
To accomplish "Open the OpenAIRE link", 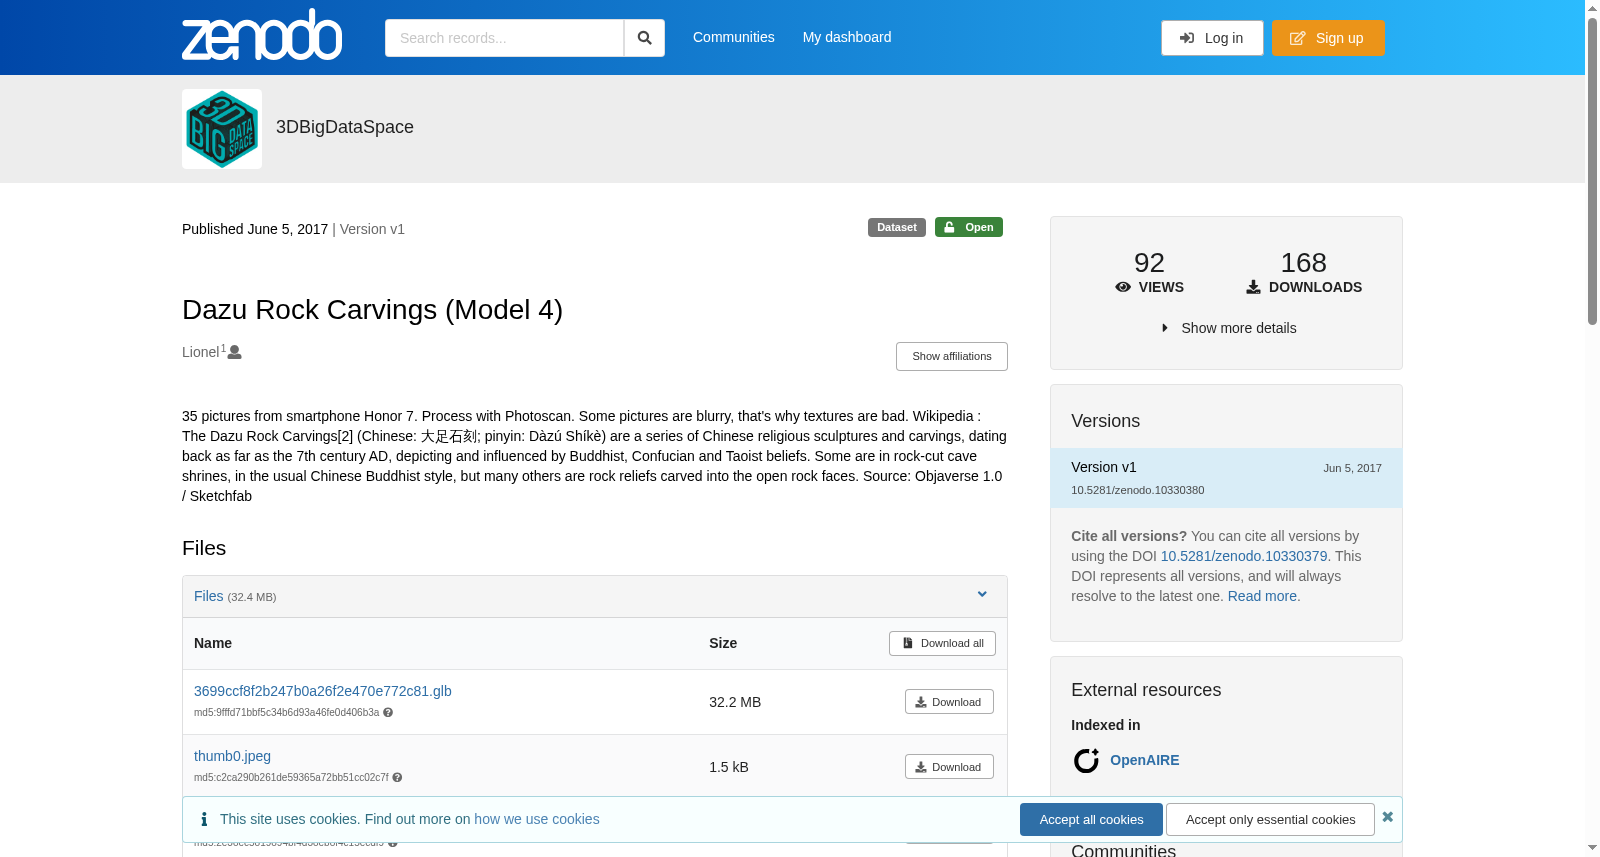I will point(1144,760).
